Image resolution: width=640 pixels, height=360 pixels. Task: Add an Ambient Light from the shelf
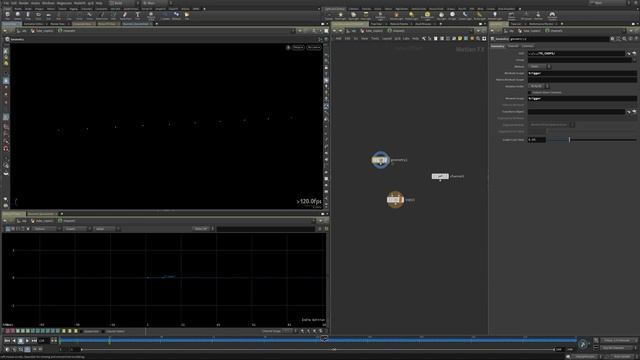495,16
